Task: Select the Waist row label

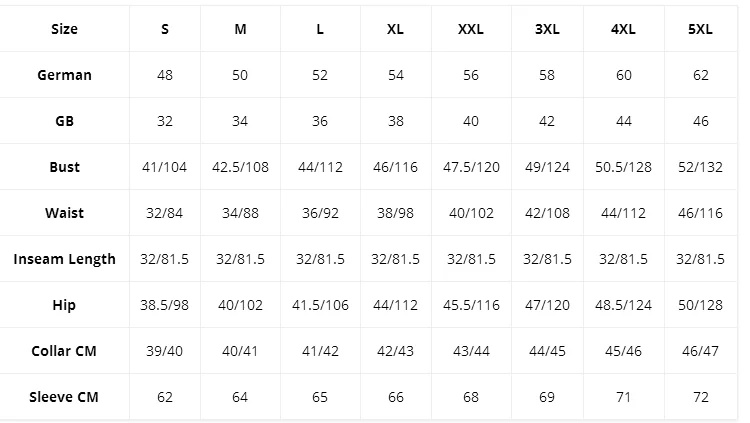Action: pyautogui.click(x=64, y=213)
